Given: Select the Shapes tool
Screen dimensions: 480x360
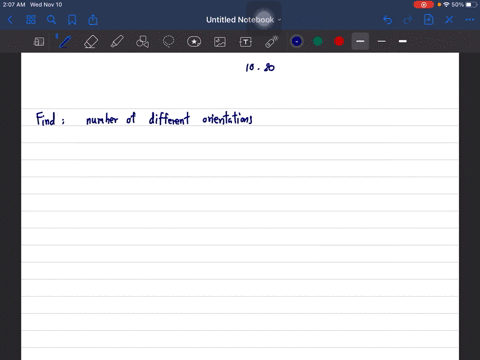Looking at the screenshot, I should 143,42.
